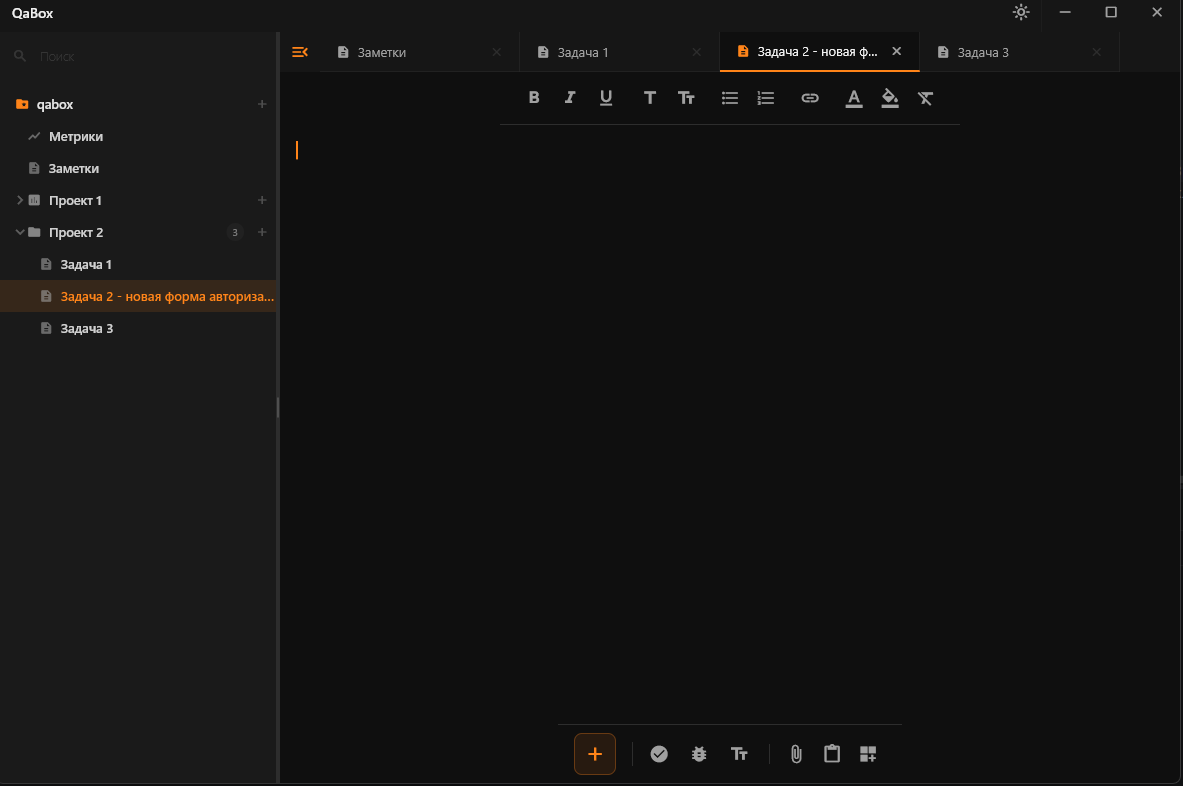Collapse the Проект 2 folder

pyautogui.click(x=20, y=232)
